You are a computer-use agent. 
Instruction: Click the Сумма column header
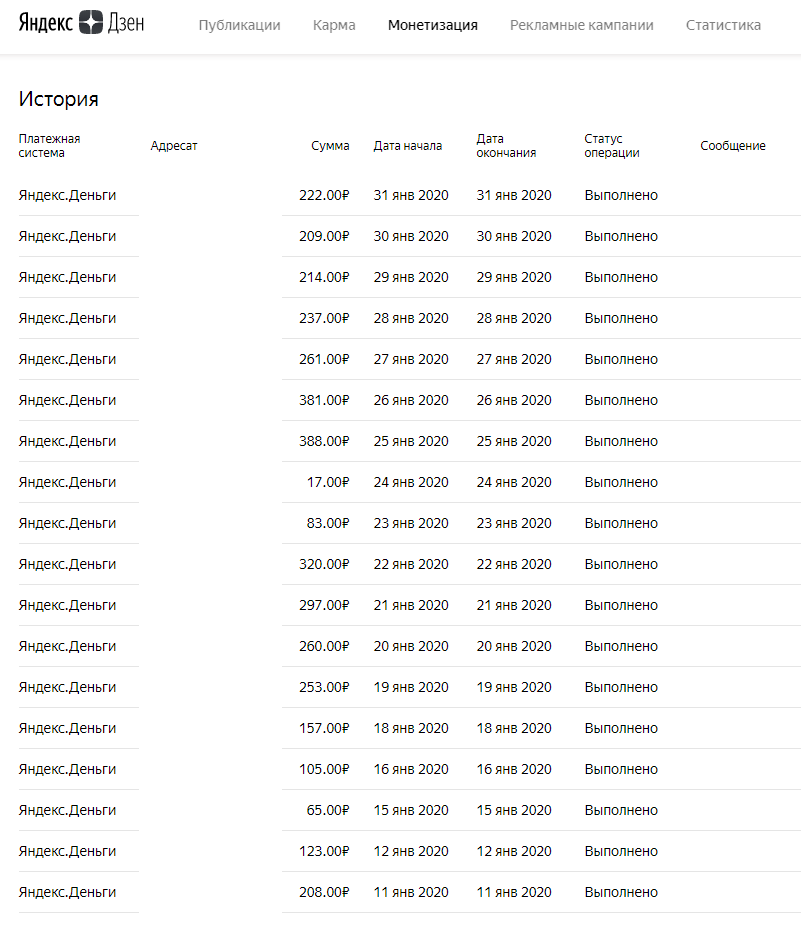(x=330, y=146)
